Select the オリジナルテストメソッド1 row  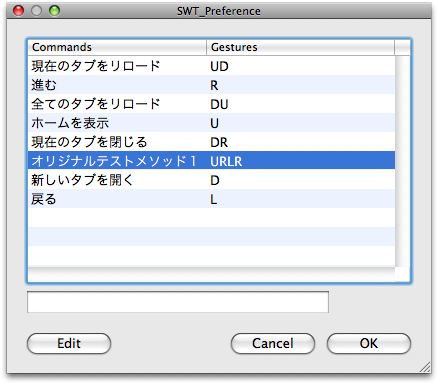pos(212,161)
